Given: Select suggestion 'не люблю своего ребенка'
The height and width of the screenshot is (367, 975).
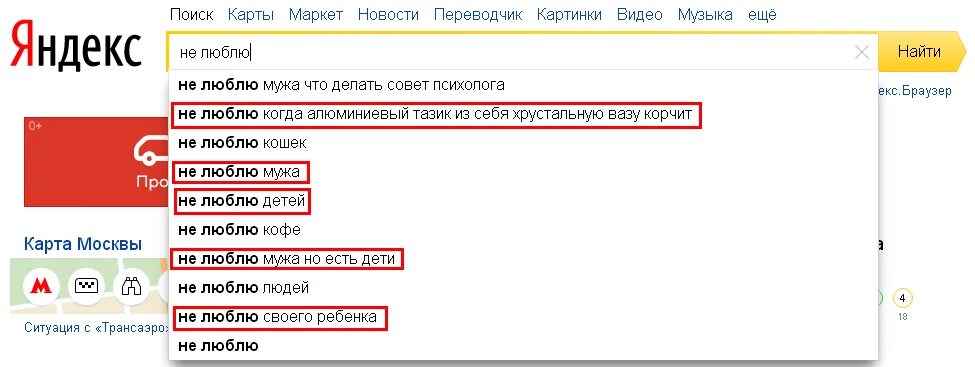Looking at the screenshot, I should (x=524, y=317).
